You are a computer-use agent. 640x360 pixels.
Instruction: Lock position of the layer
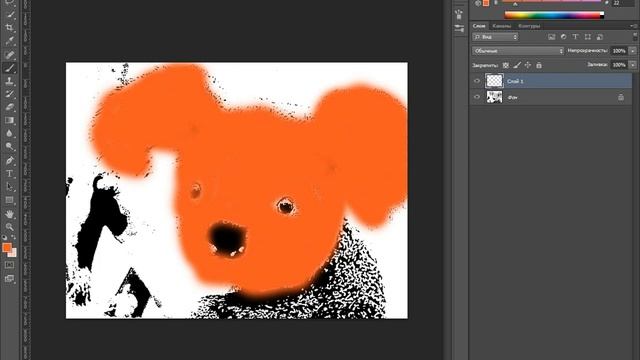pyautogui.click(x=528, y=65)
